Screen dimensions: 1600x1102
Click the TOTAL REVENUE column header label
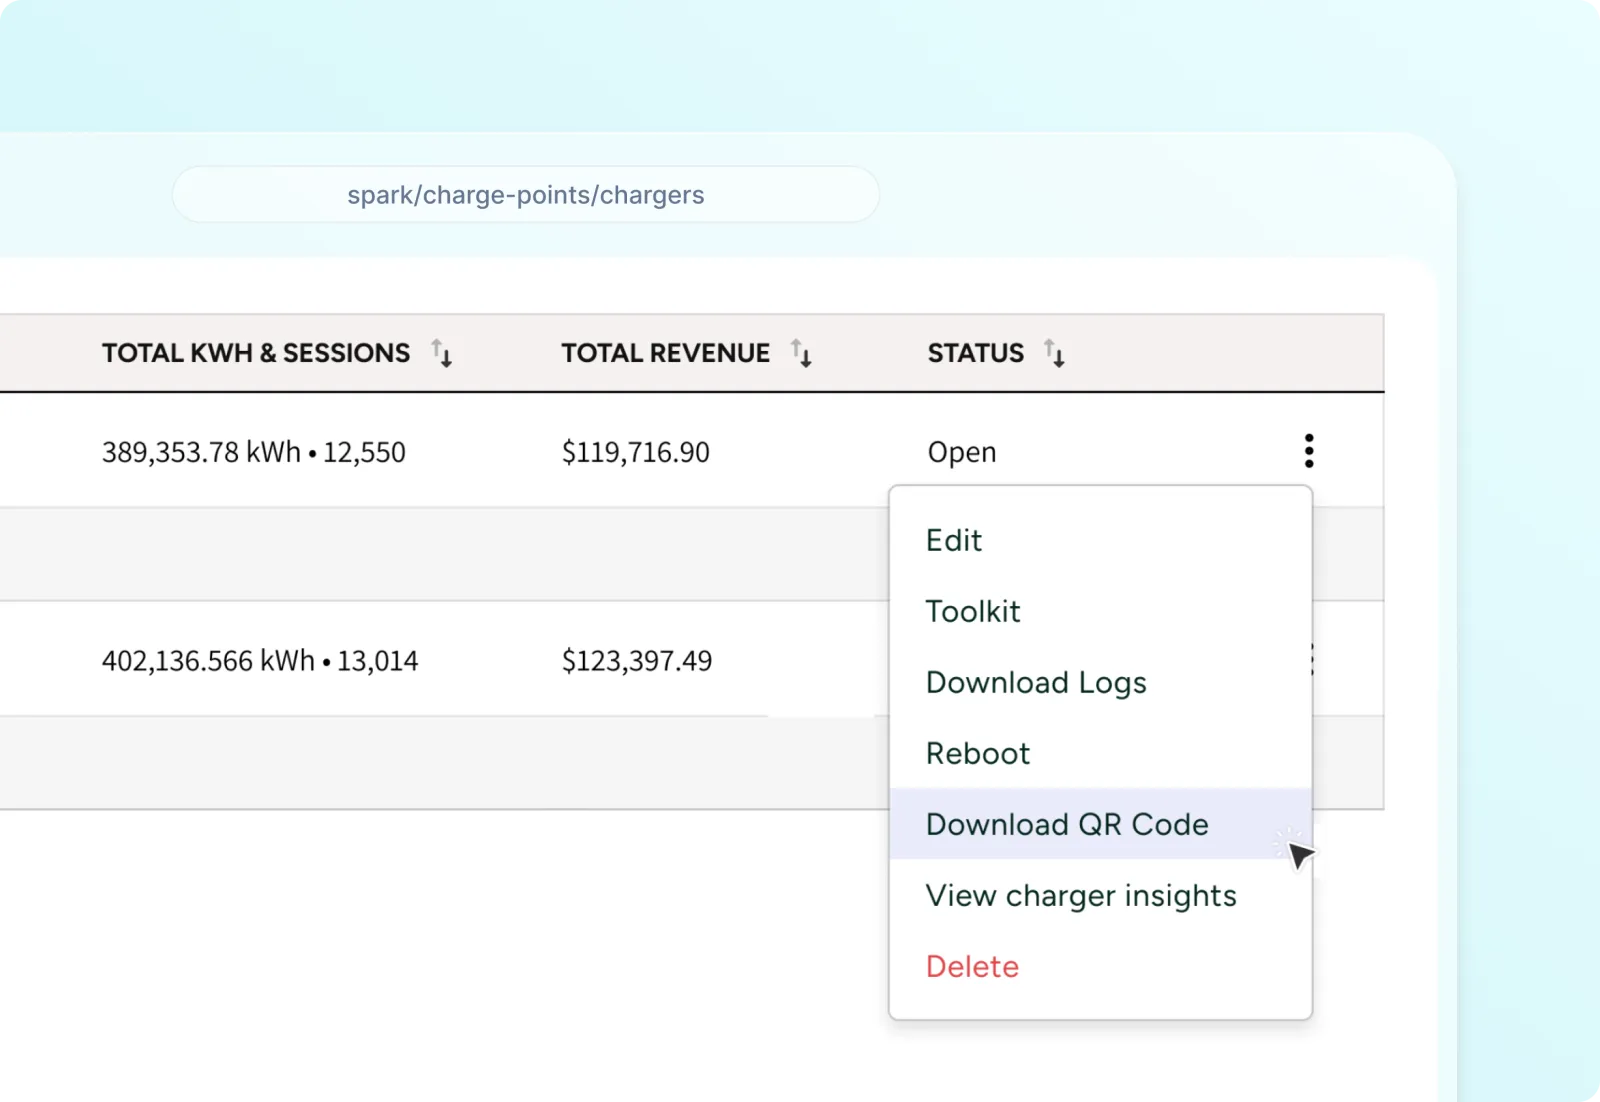point(665,353)
